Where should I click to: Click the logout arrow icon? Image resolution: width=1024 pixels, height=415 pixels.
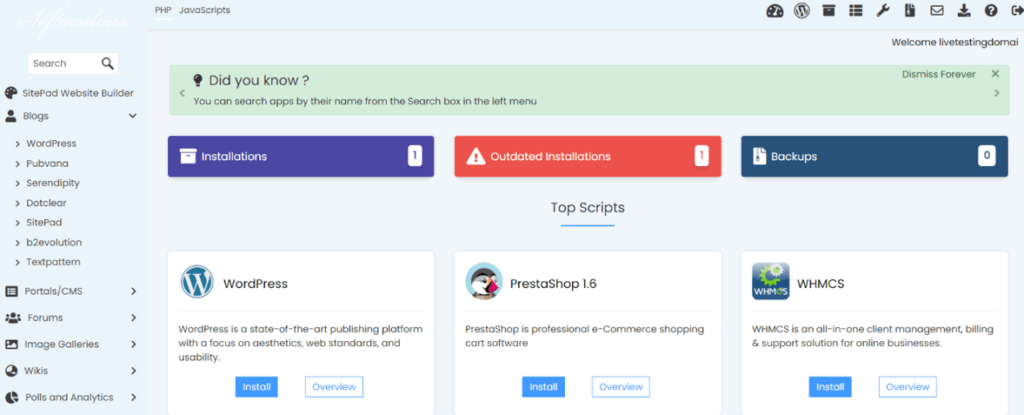[x=1016, y=10]
